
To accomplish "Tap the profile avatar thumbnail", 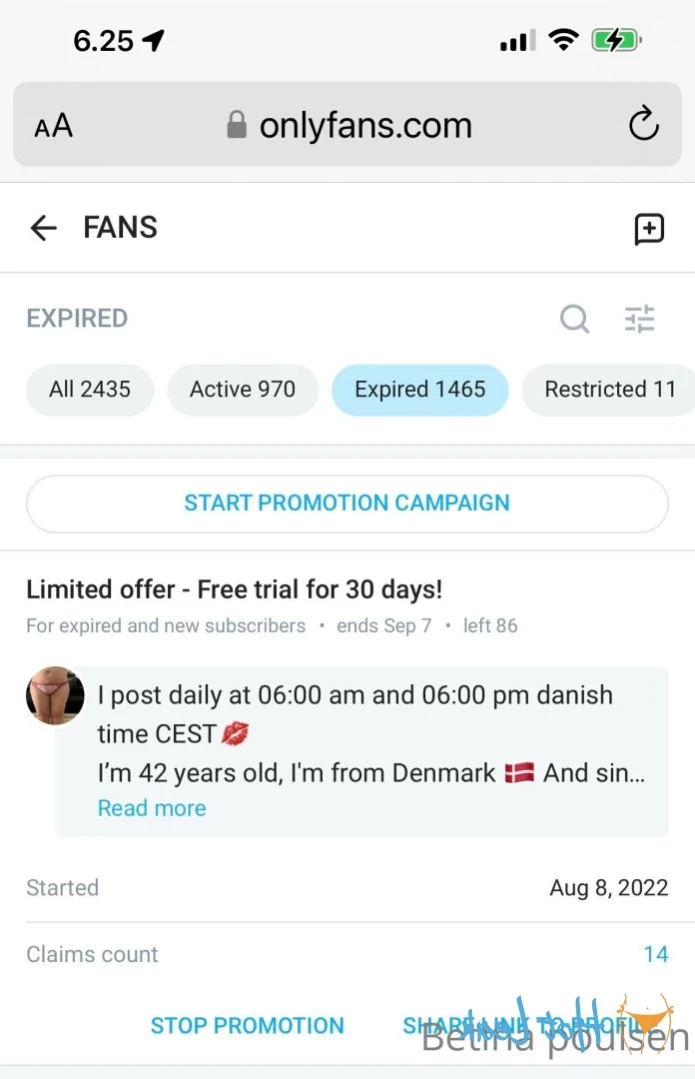I will click(x=55, y=695).
